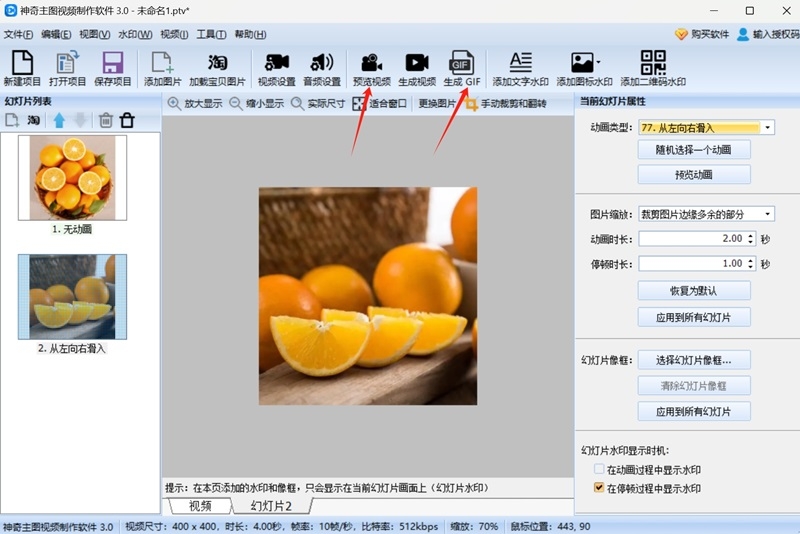Fit image to window 适合窗口
This screenshot has height=534, width=800.
point(380,104)
